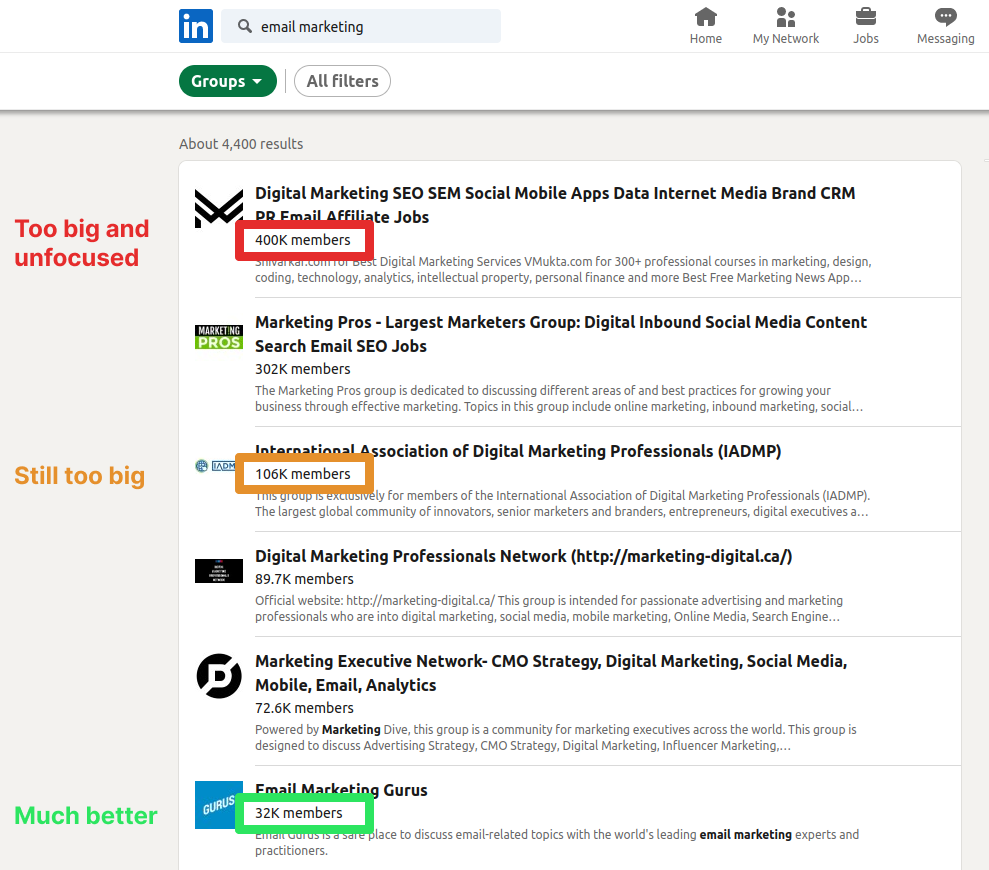
Task: Click the About 4,400 results text
Action: [x=241, y=144]
